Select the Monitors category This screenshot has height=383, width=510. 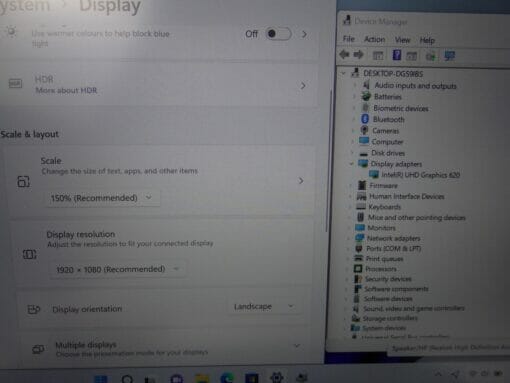point(381,228)
